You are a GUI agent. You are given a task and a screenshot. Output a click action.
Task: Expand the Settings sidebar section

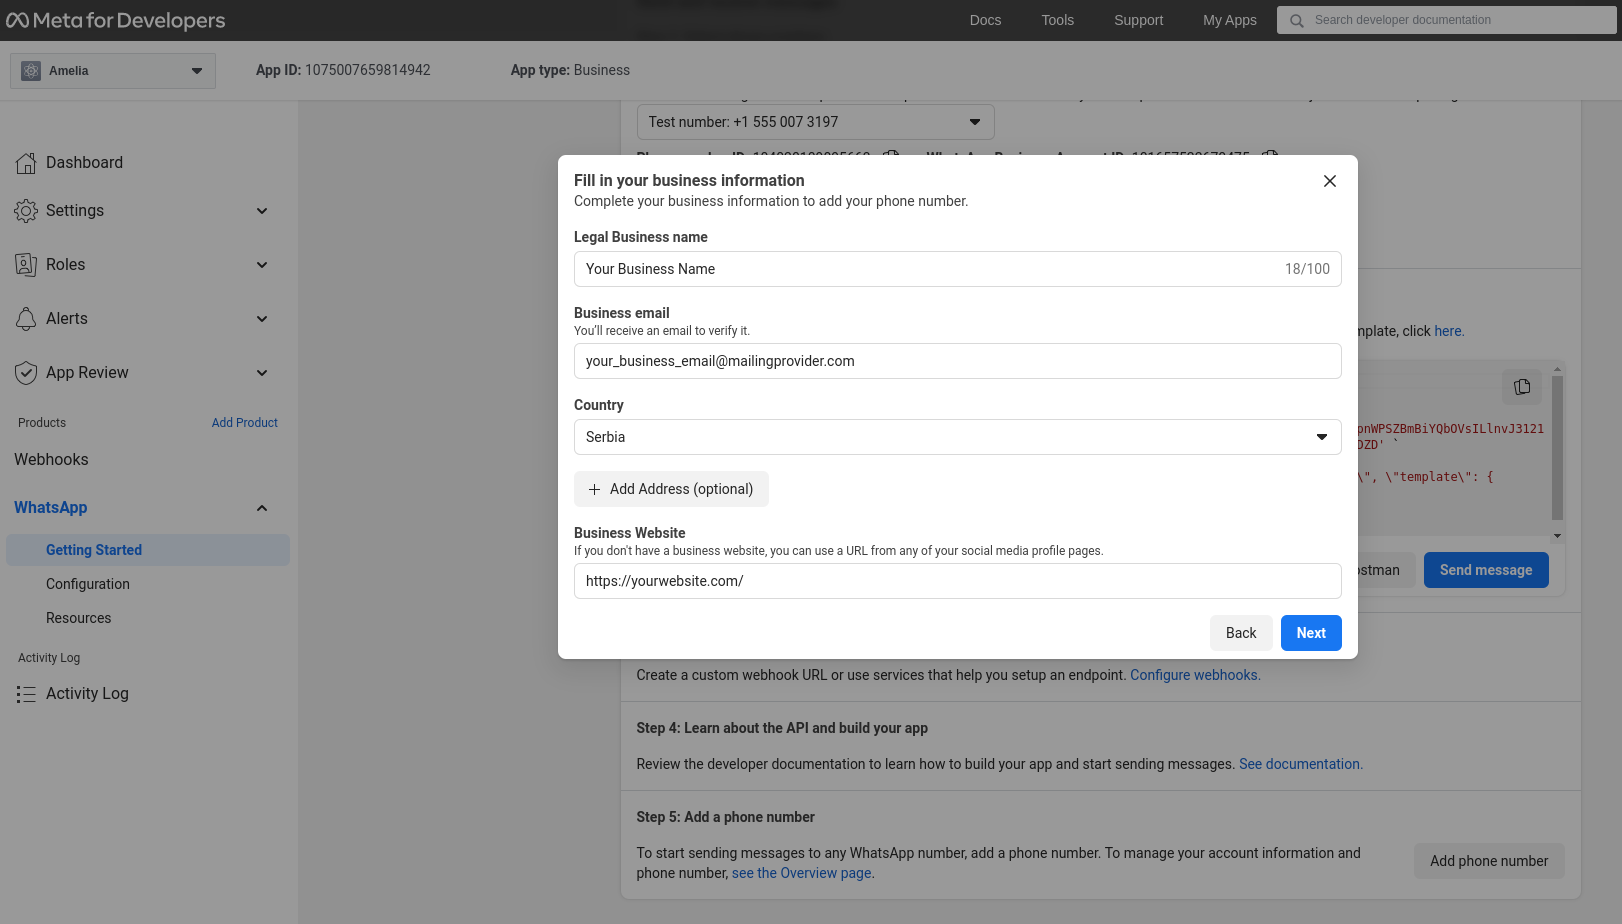tap(262, 211)
